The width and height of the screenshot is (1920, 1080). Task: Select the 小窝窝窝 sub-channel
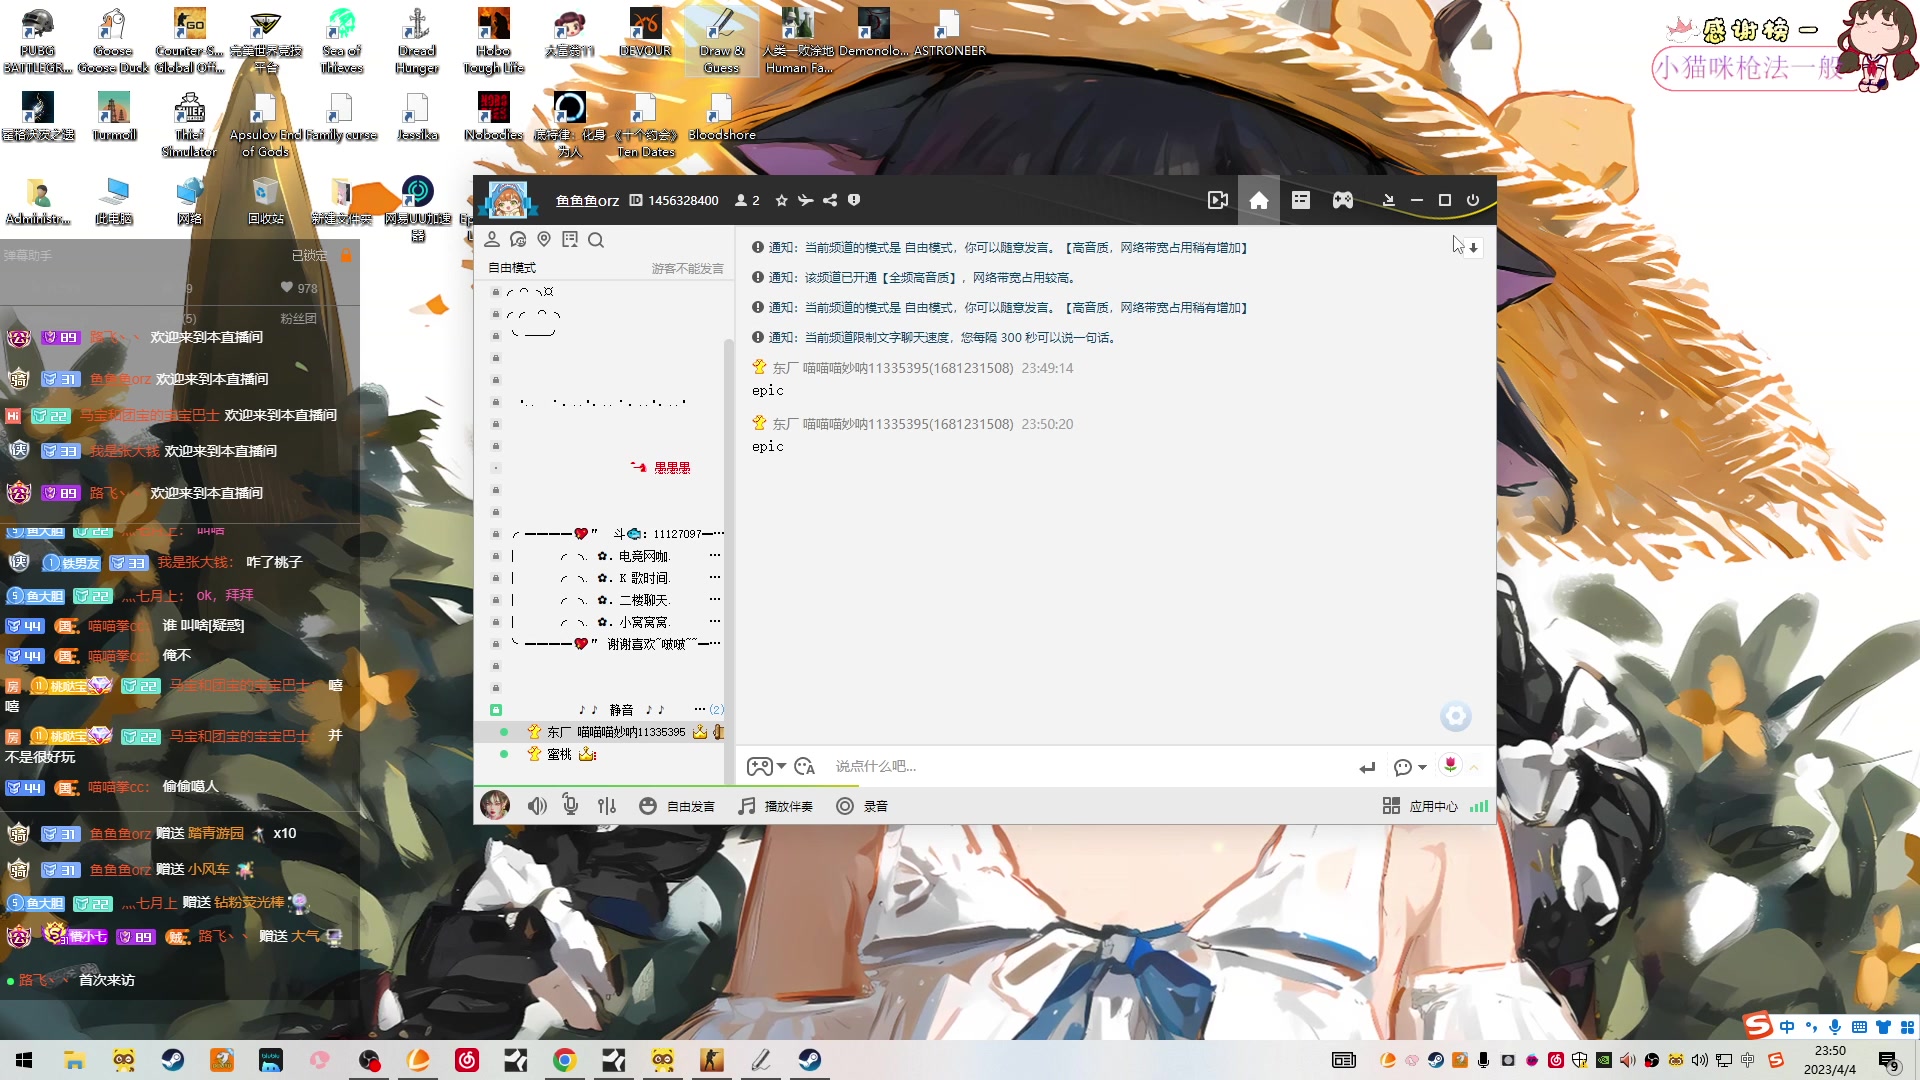coord(644,622)
